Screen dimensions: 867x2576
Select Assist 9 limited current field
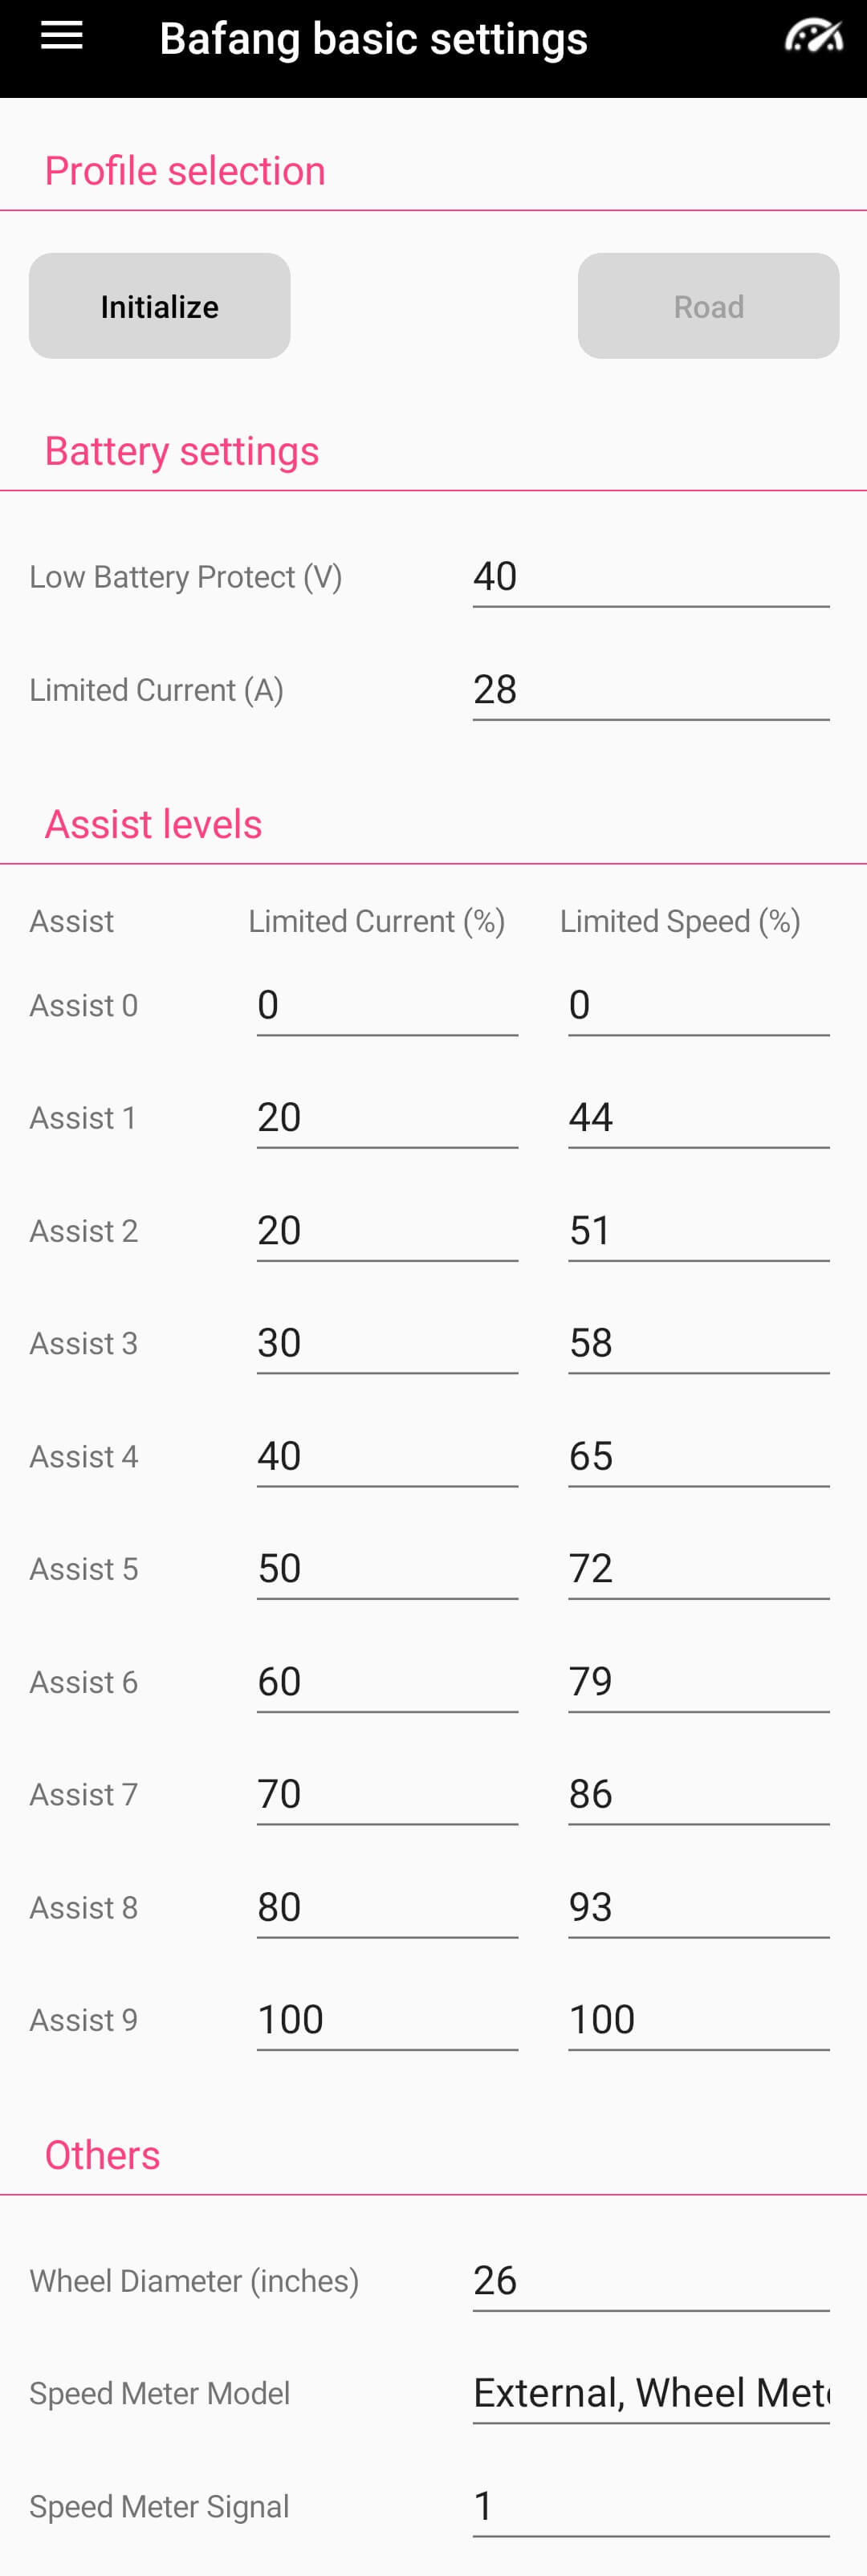(x=387, y=2019)
